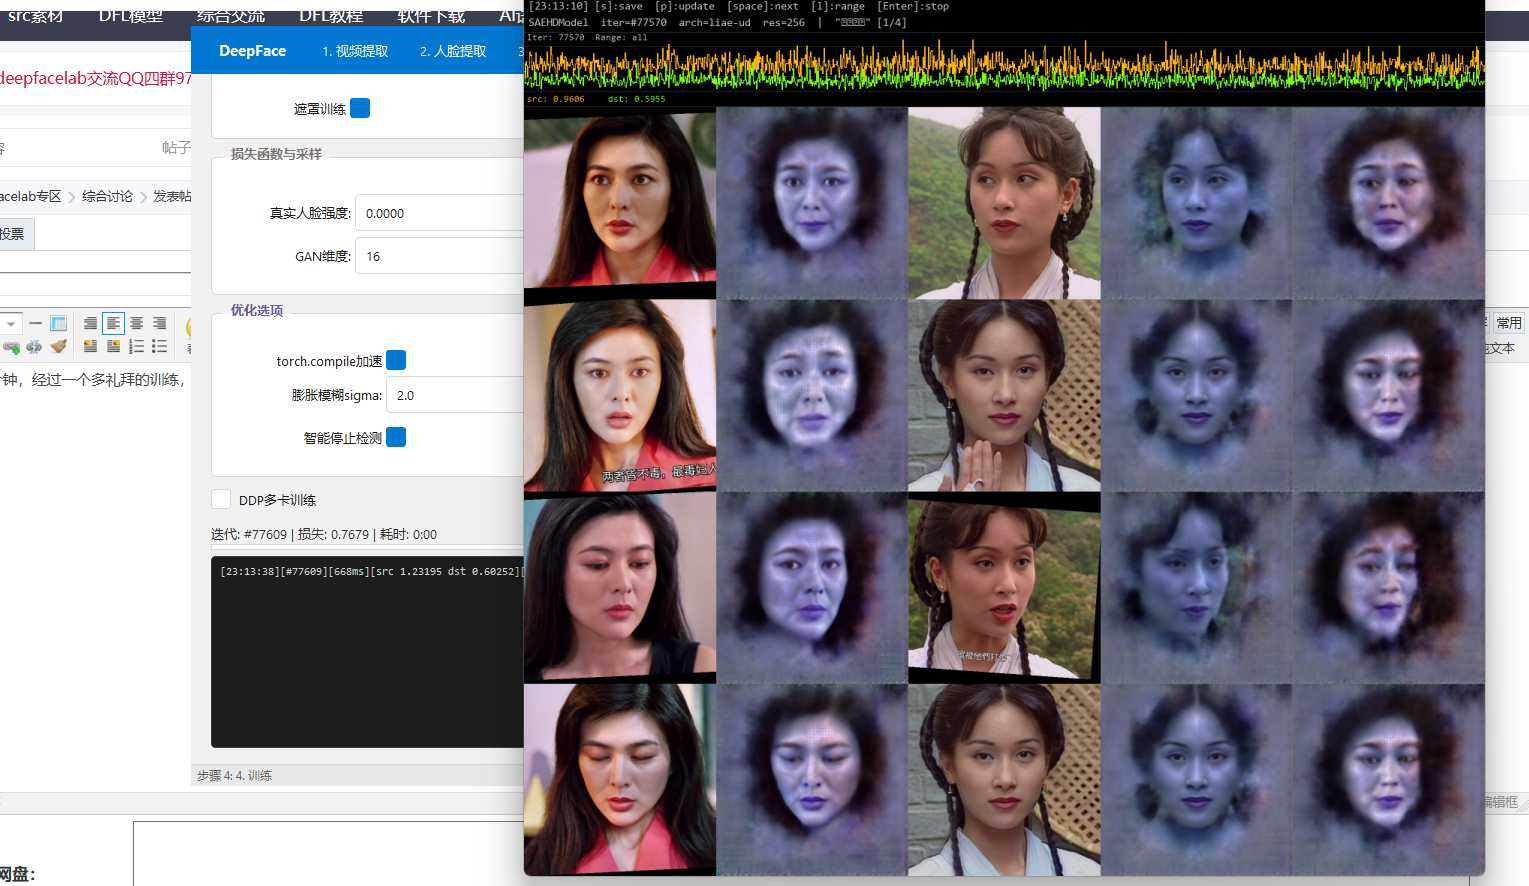Image resolution: width=1529 pixels, height=886 pixels.
Task: Follow the 发表帖 breadcrumb link
Action: tap(172, 196)
